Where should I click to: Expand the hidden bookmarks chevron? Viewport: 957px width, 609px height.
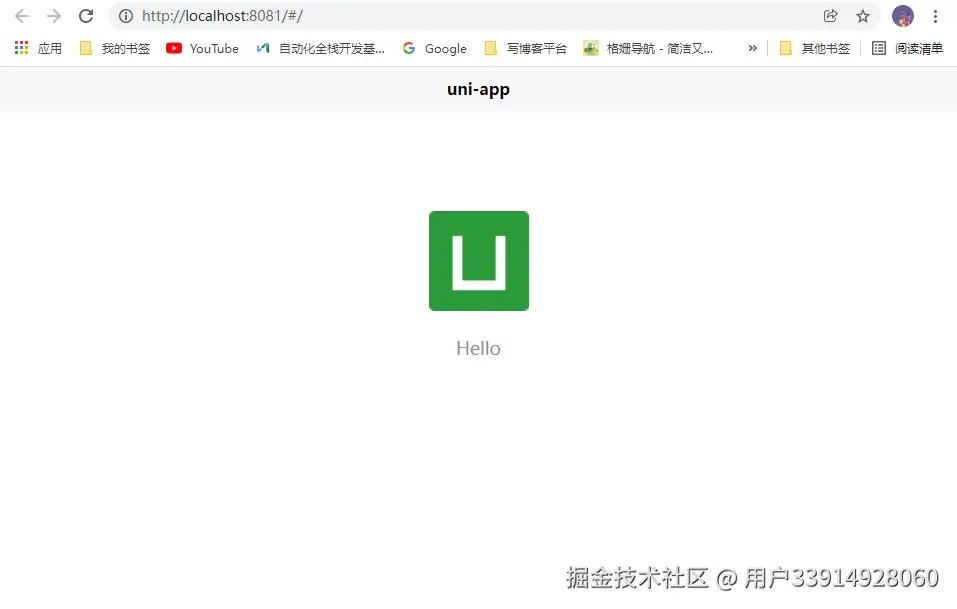[753, 48]
